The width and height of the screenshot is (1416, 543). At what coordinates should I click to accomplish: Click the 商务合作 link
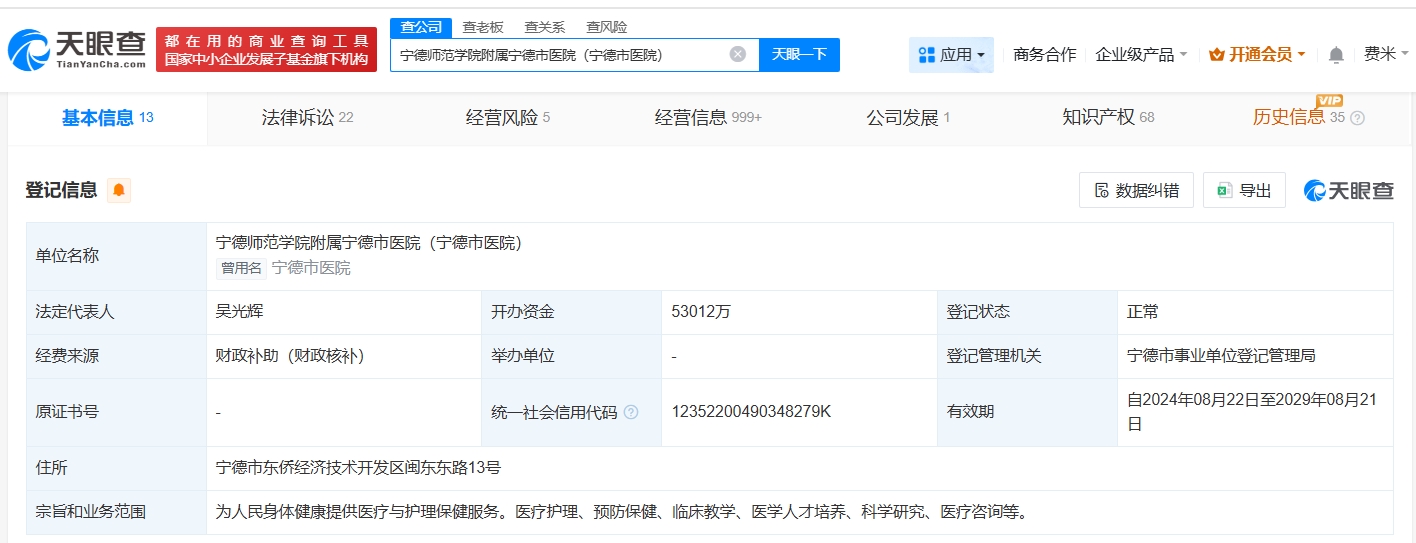point(1044,55)
